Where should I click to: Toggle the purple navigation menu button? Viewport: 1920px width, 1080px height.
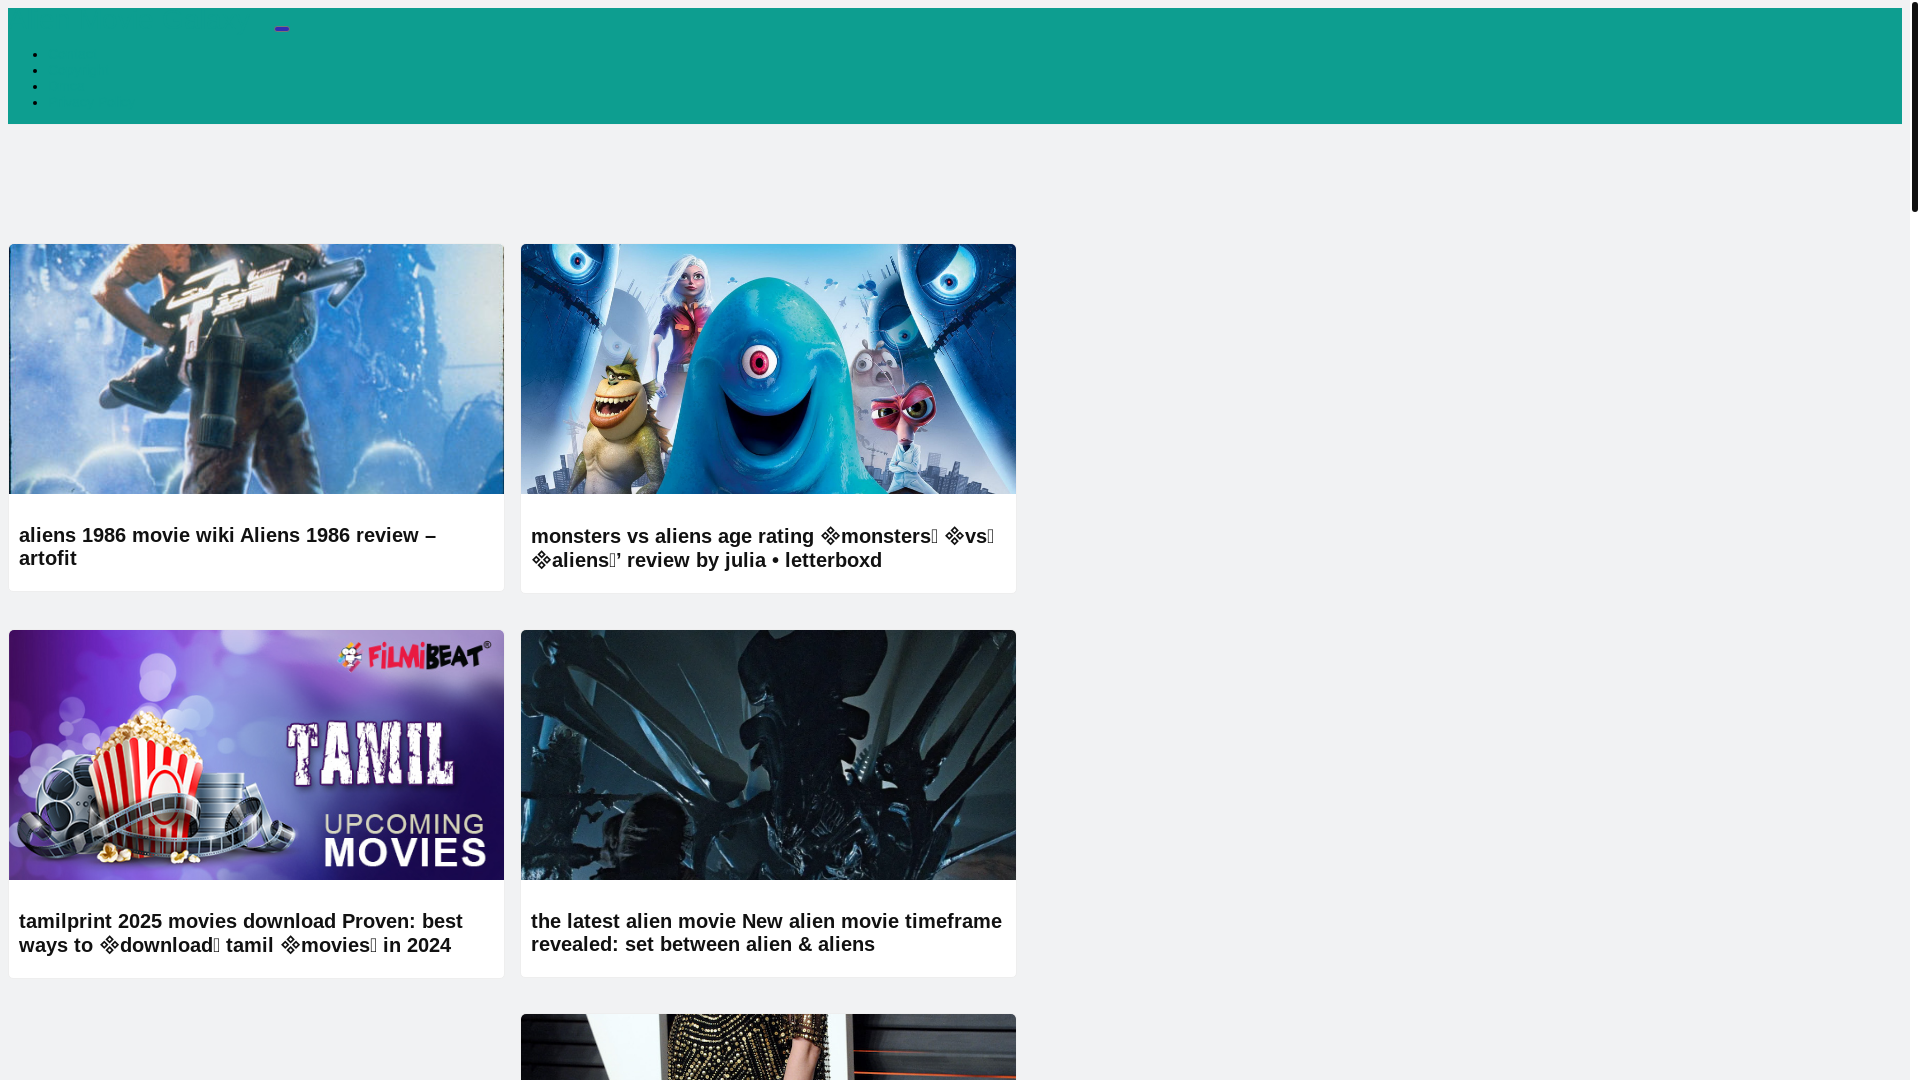click(x=282, y=29)
